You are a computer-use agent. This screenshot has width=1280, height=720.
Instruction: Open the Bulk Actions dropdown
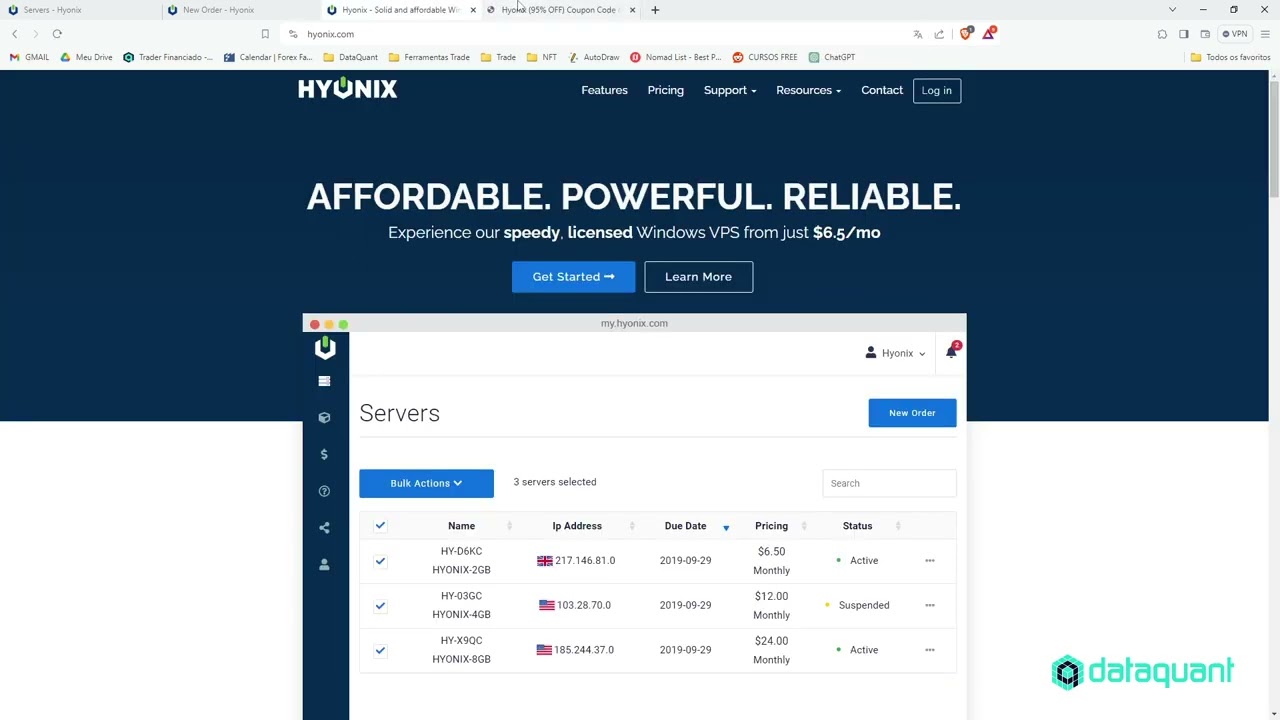pyautogui.click(x=426, y=483)
